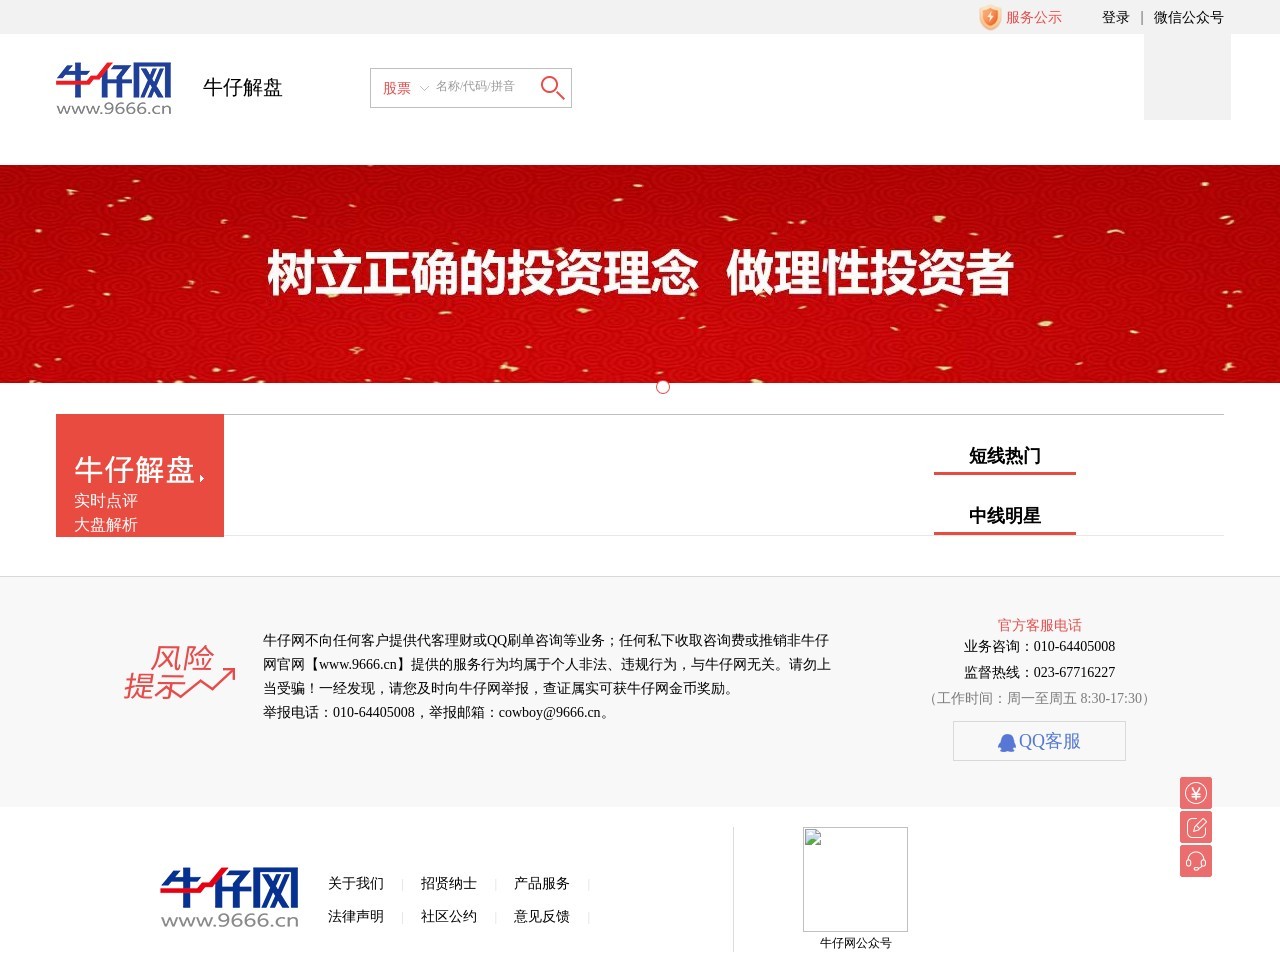Open the 关于我们 footer link
This screenshot has width=1280, height=960.
(356, 884)
